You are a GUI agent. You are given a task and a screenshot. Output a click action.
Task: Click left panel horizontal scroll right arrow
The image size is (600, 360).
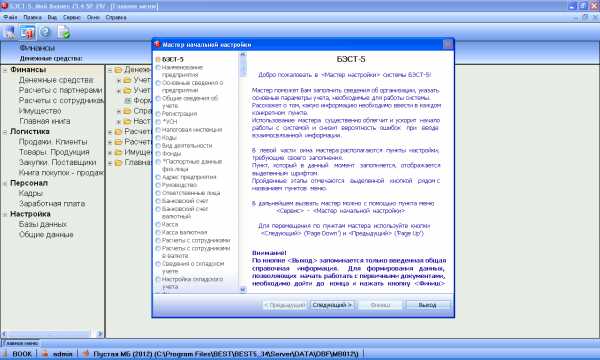coord(100,334)
